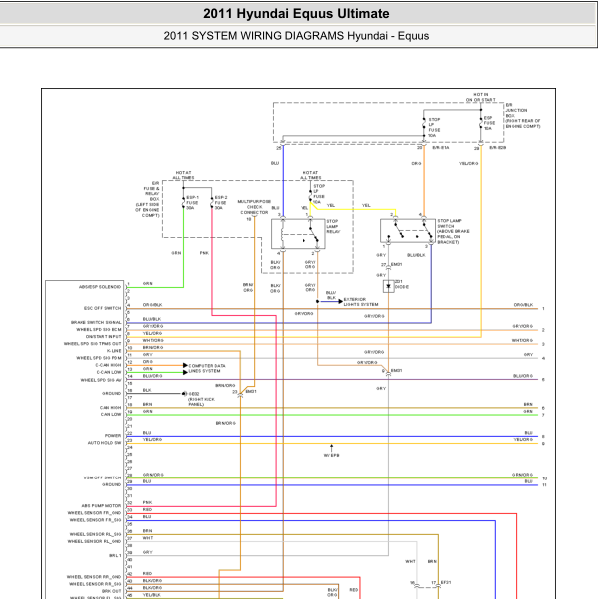This screenshot has width=598, height=599.
Task: Select the "HOT IN ON OR START" text
Action: [480, 97]
